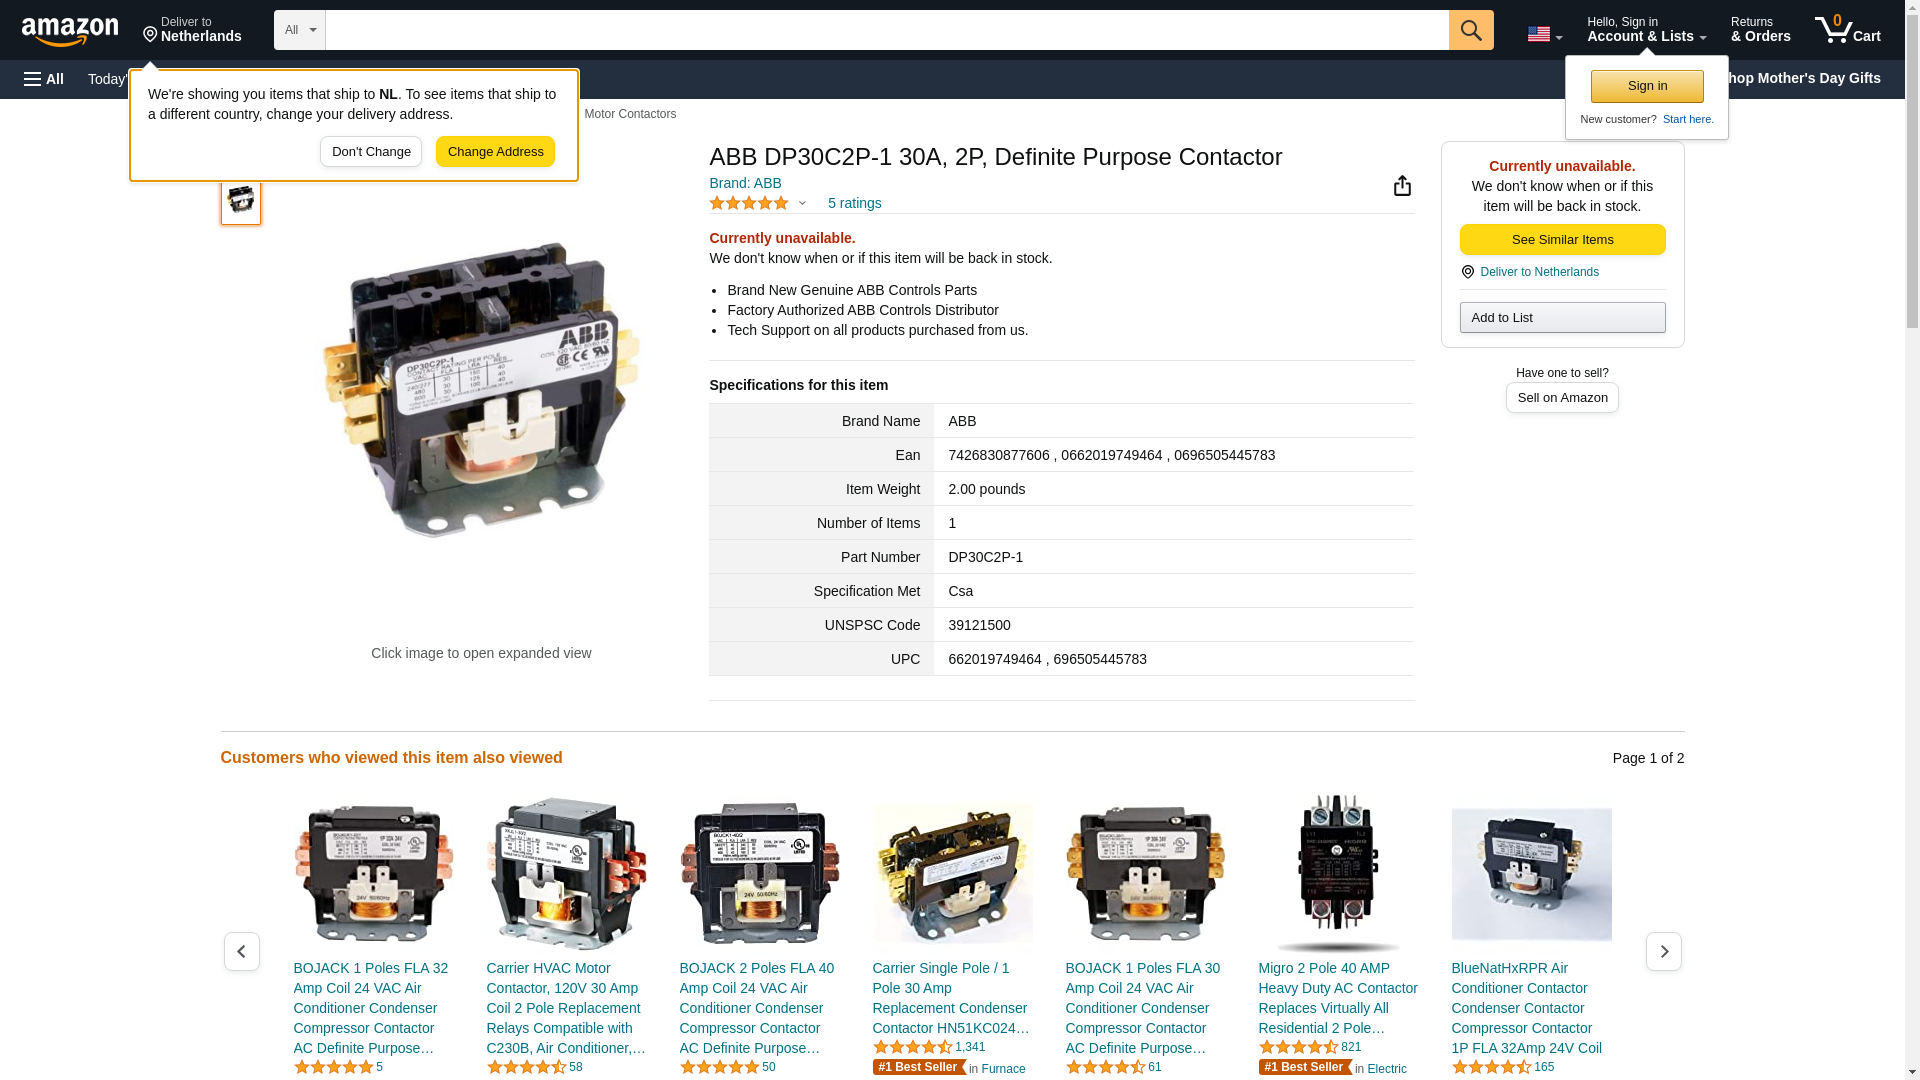The height and width of the screenshot is (1080, 1920).
Task: Click the carousel next arrow
Action: click(1664, 952)
